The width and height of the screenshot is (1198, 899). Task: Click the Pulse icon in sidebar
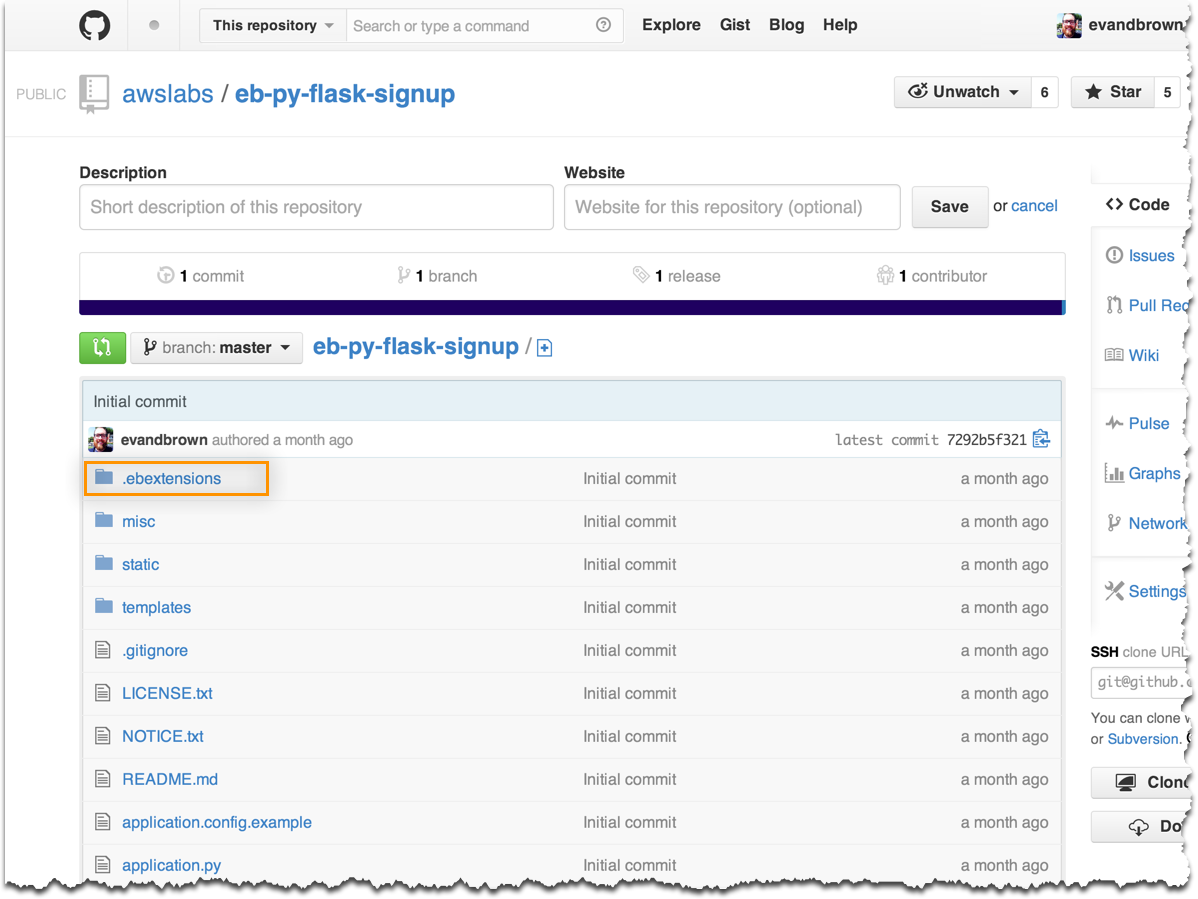[1114, 423]
